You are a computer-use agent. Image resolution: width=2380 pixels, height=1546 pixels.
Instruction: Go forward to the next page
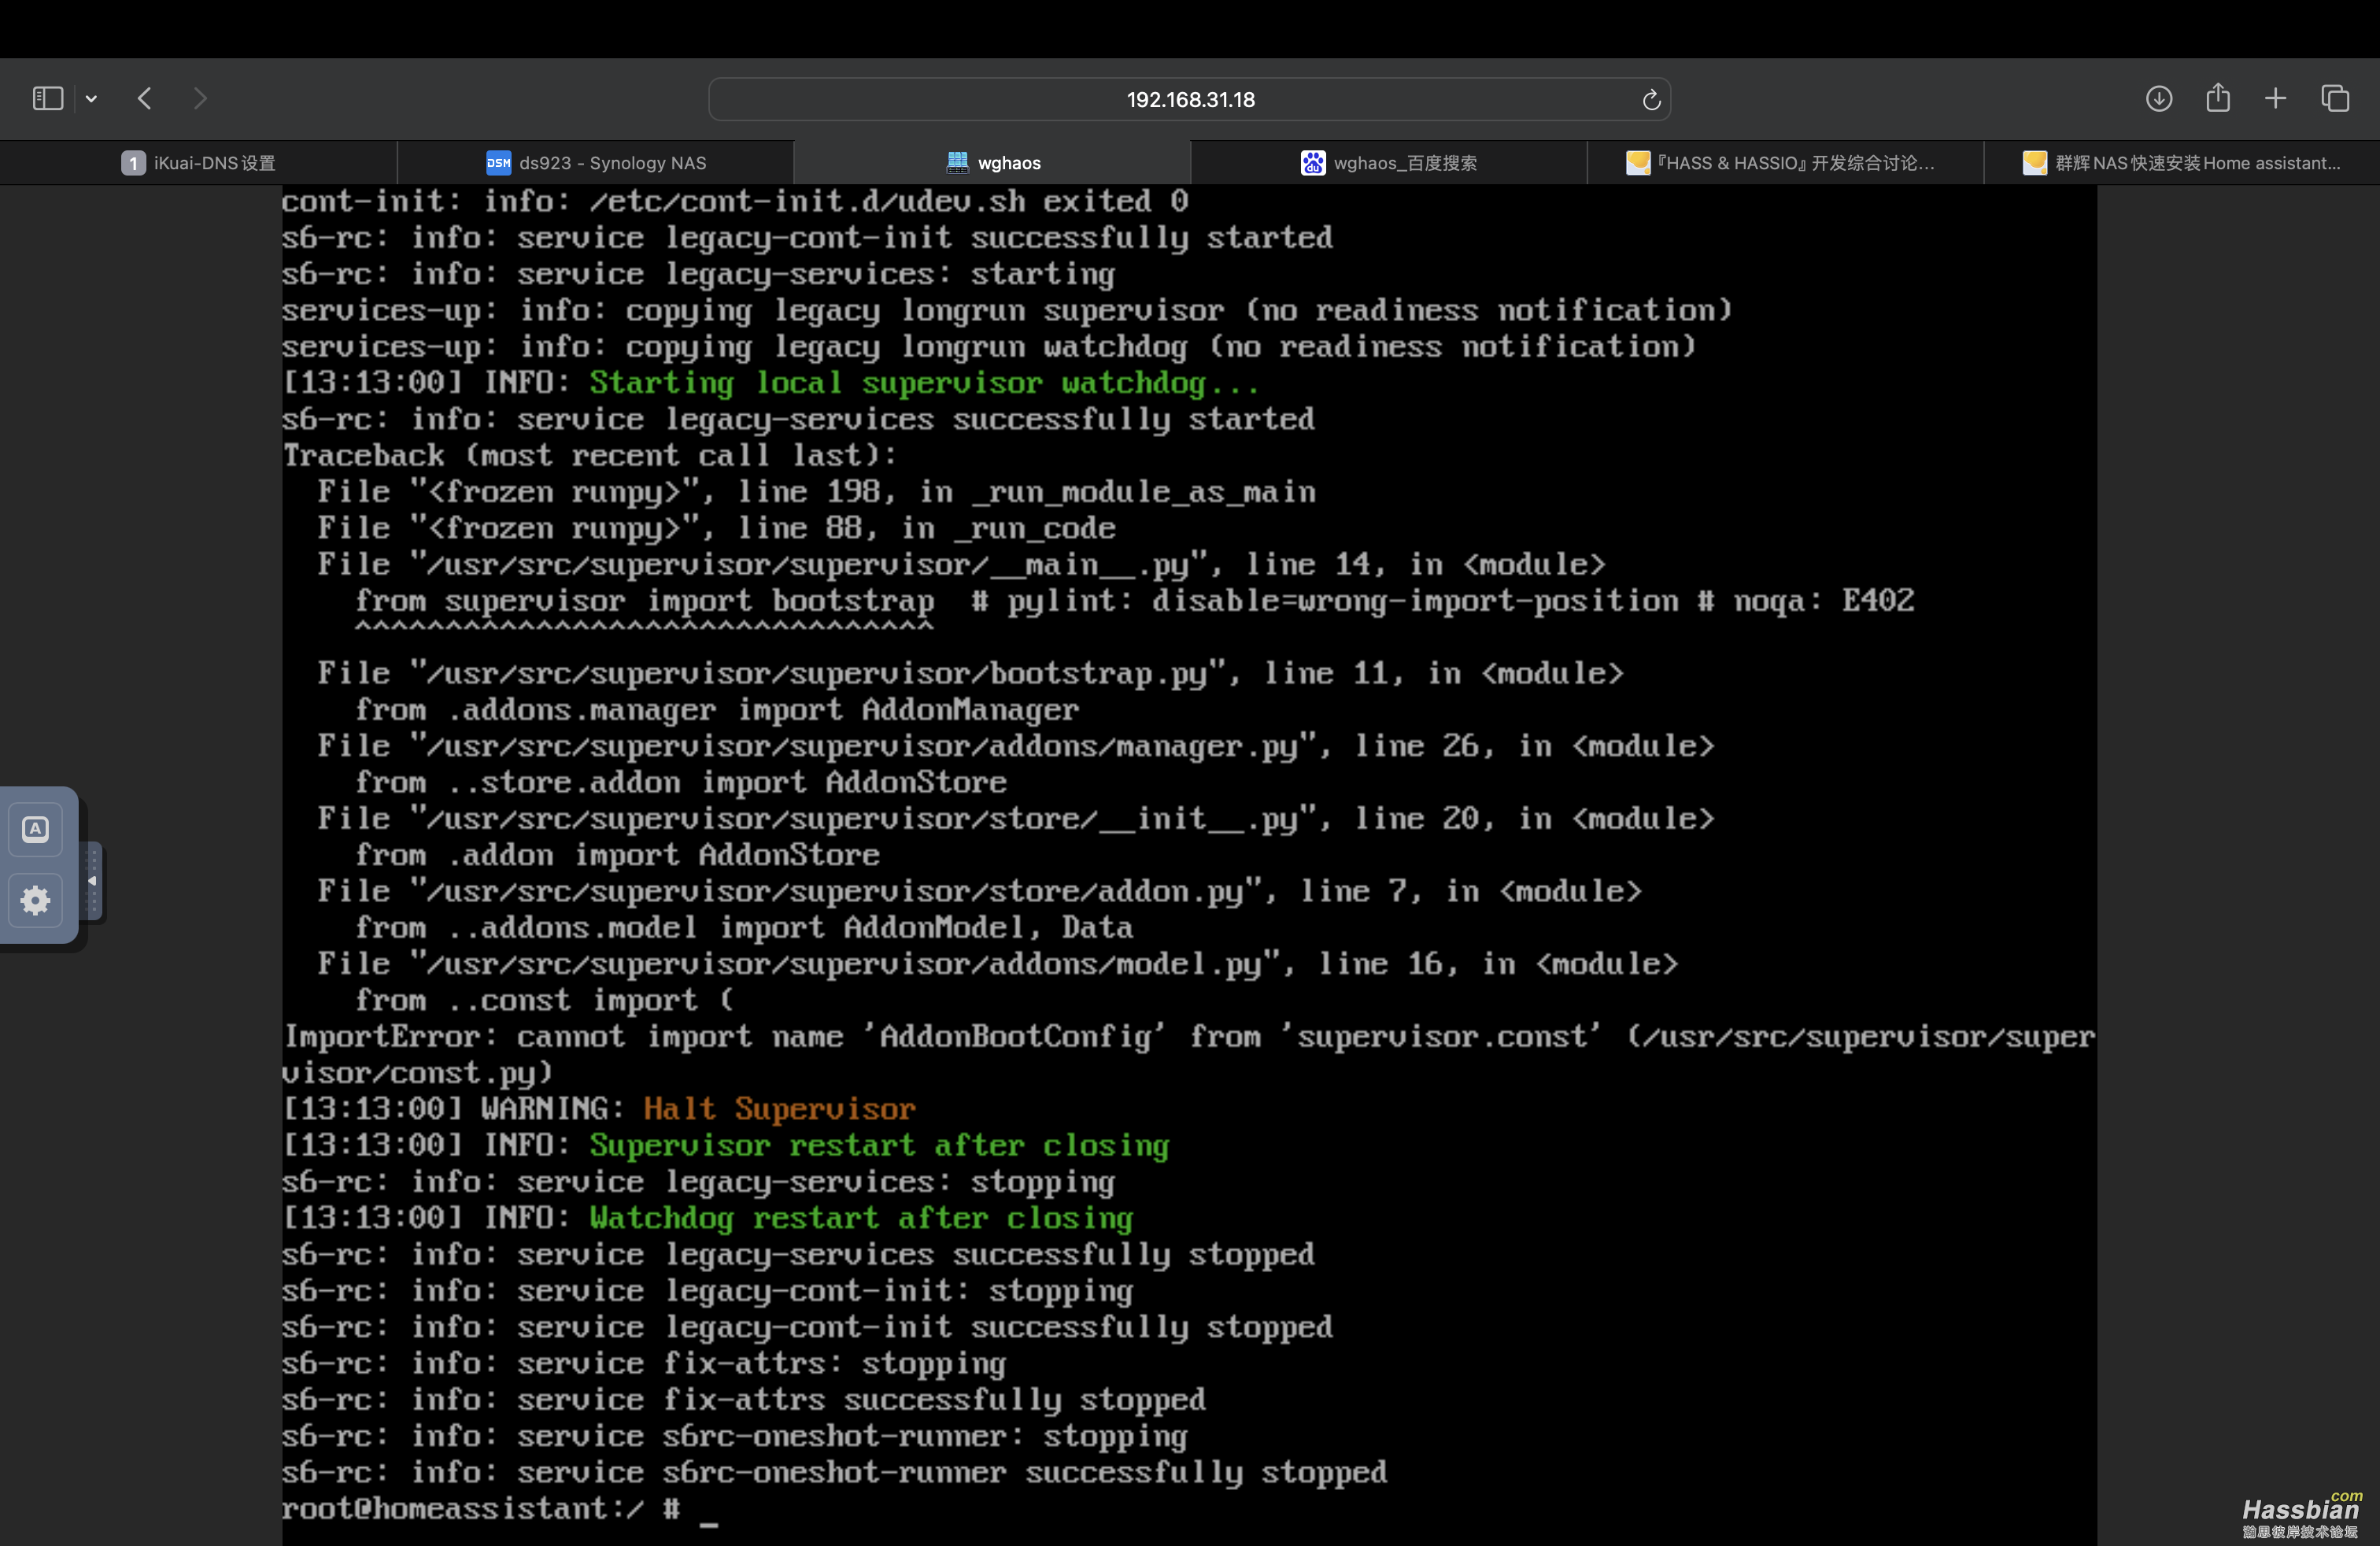coord(200,98)
